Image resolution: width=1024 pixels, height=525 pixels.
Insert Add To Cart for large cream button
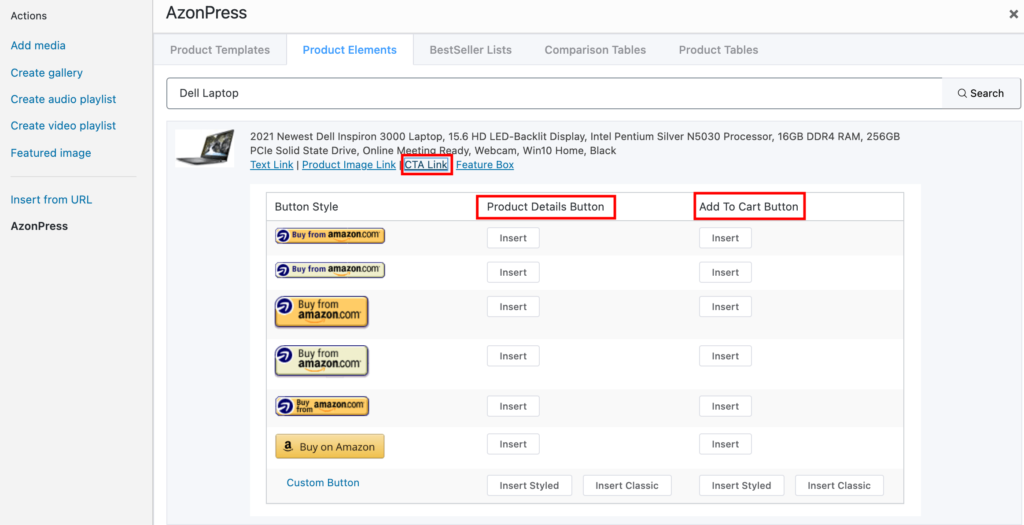(726, 356)
